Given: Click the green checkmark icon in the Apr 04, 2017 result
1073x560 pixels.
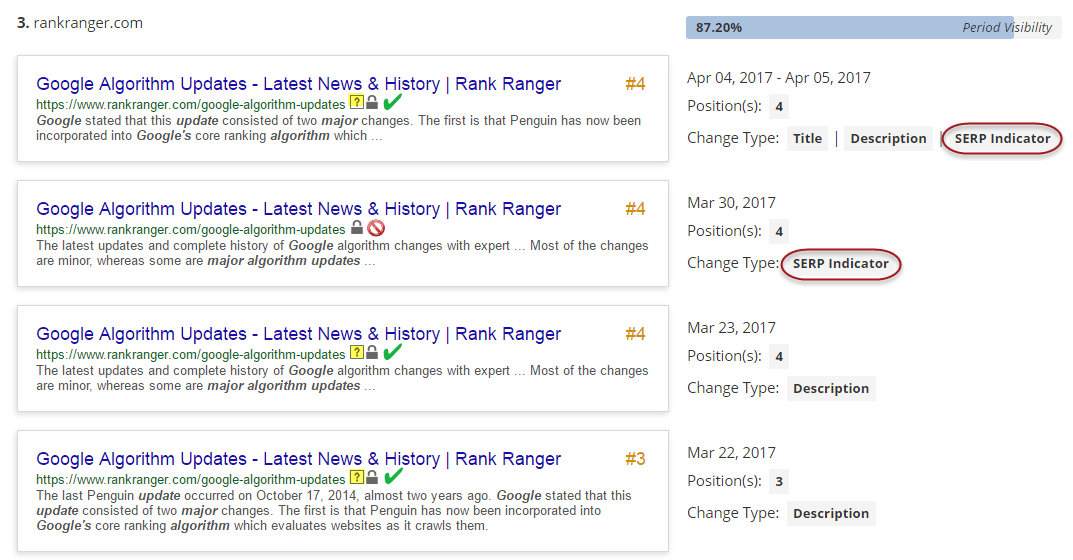Looking at the screenshot, I should (x=393, y=102).
